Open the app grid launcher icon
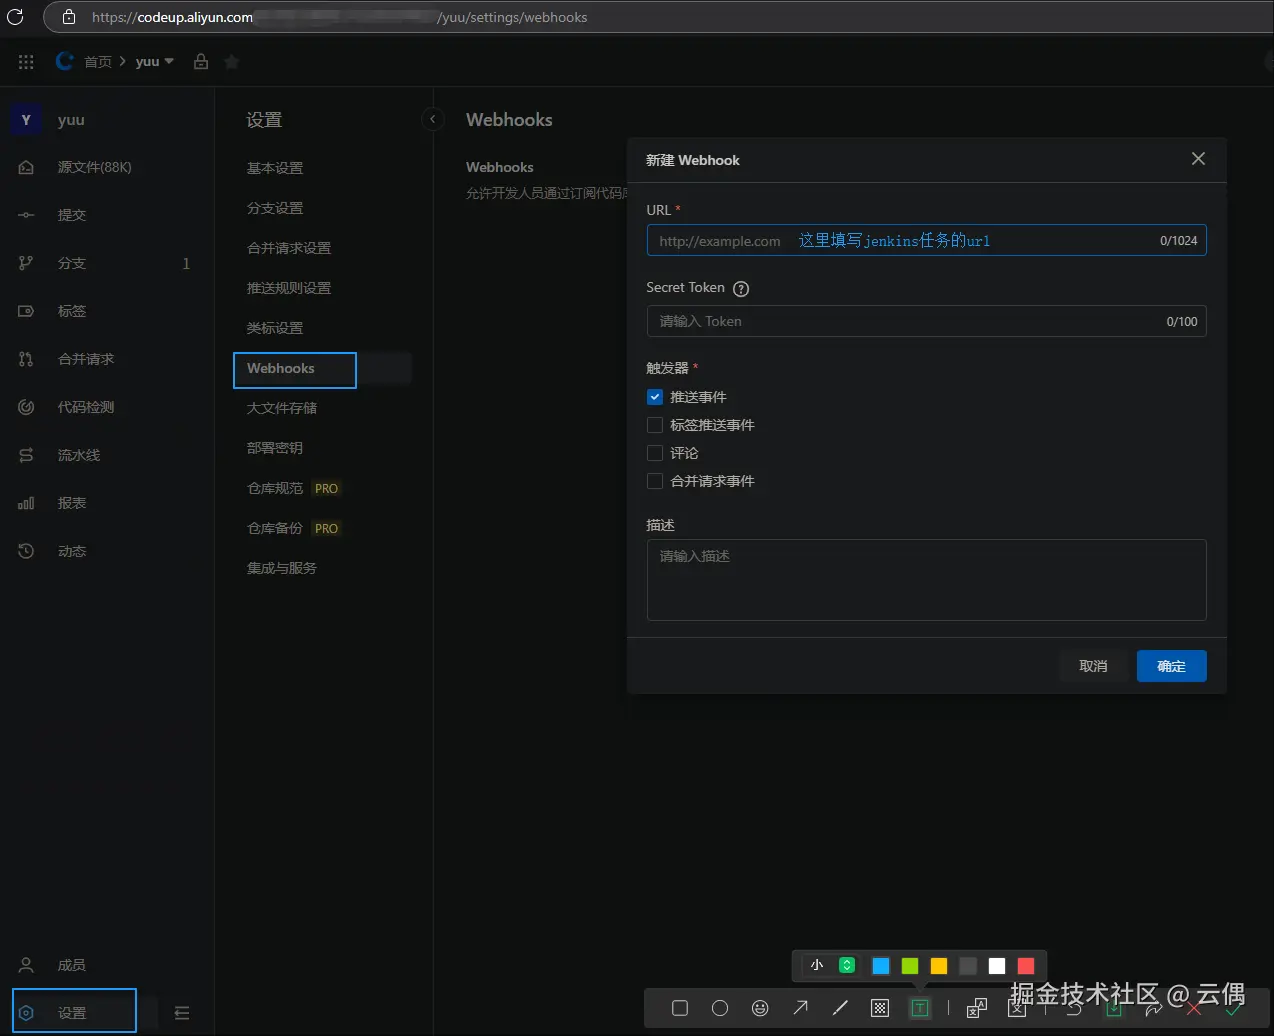The width and height of the screenshot is (1274, 1036). pyautogui.click(x=26, y=62)
